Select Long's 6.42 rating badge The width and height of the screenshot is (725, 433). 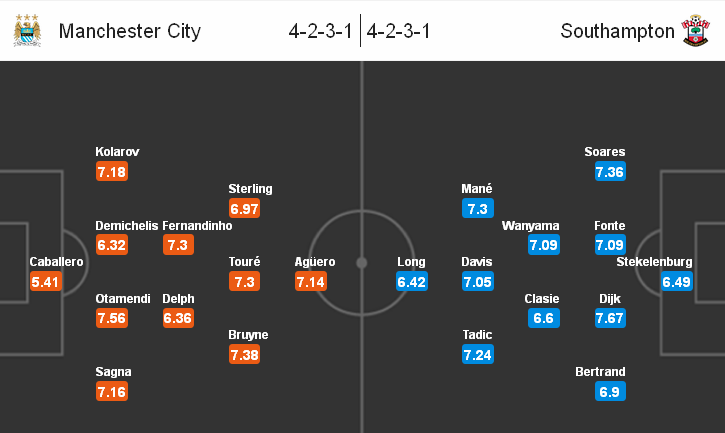point(412,281)
